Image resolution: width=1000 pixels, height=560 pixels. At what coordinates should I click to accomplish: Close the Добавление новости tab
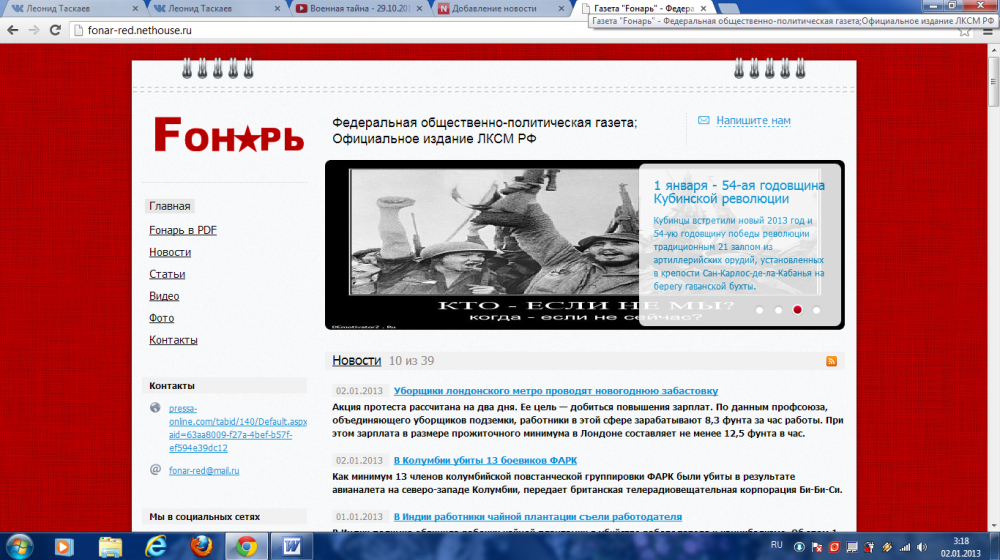pos(561,8)
